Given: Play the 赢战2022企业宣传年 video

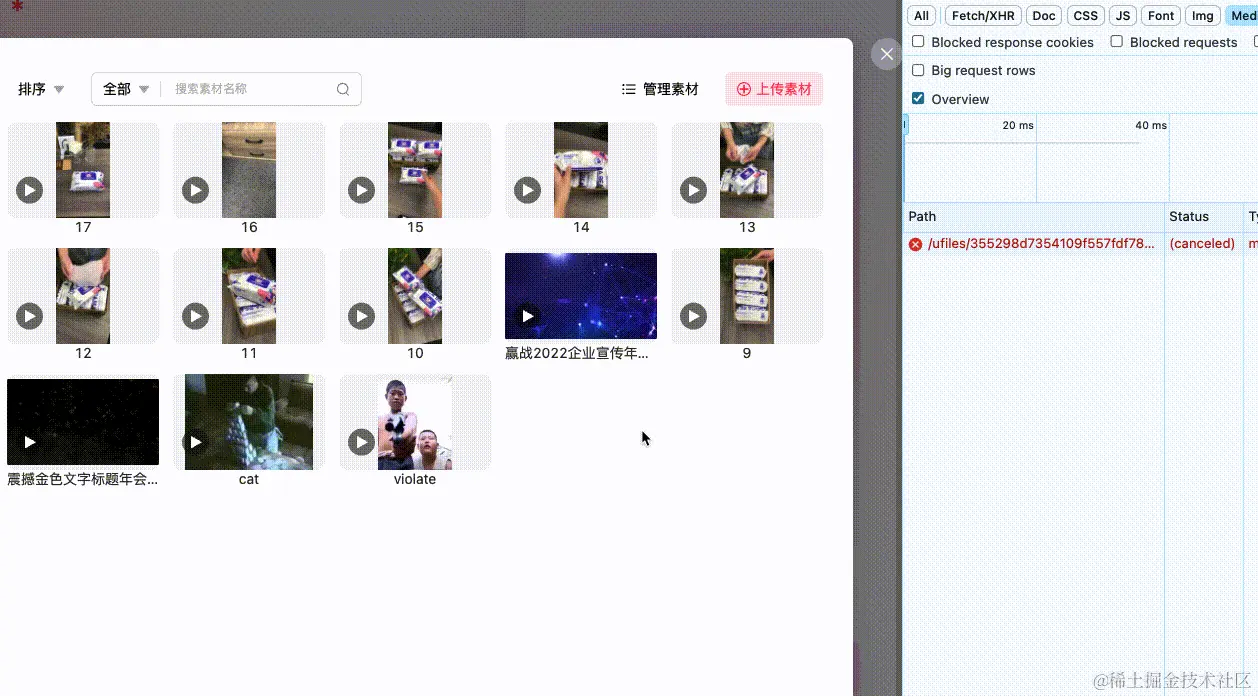Looking at the screenshot, I should coord(528,316).
